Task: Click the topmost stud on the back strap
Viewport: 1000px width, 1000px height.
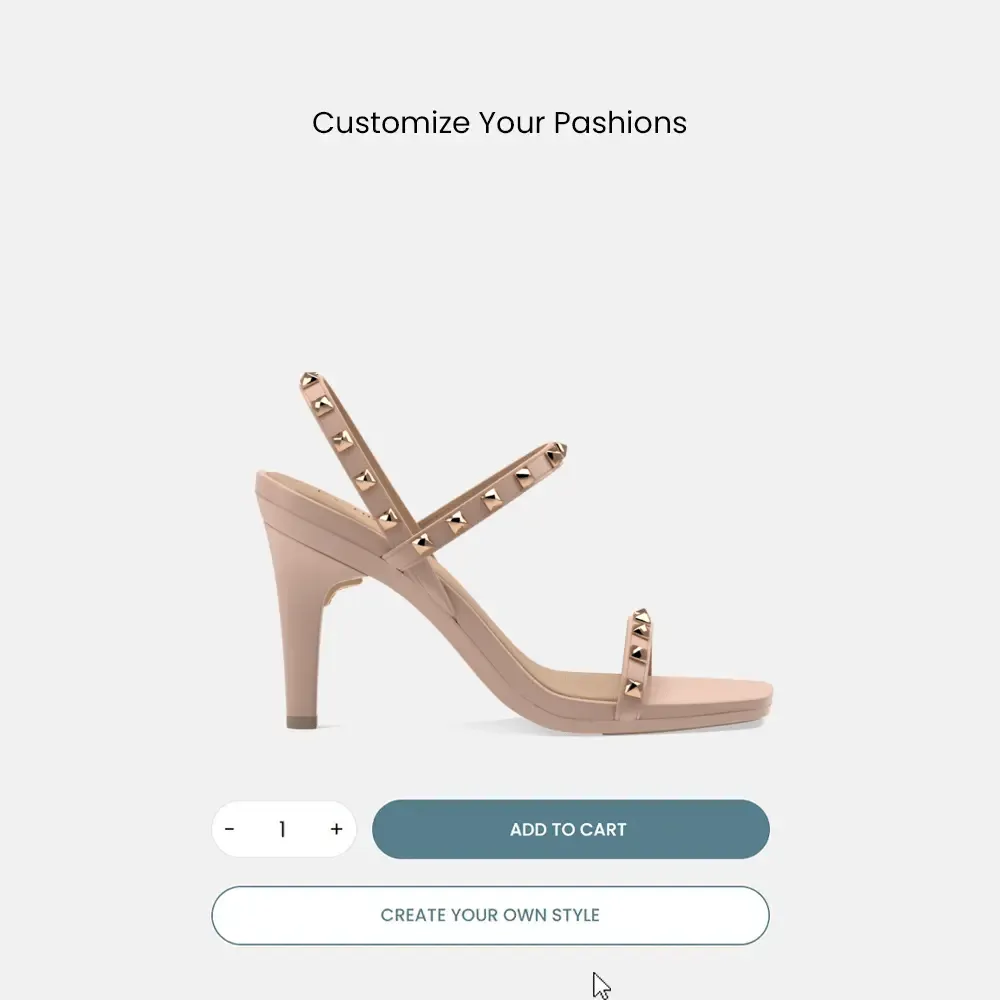Action: click(x=311, y=381)
